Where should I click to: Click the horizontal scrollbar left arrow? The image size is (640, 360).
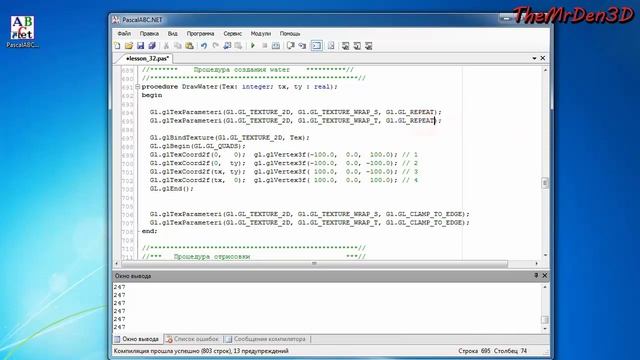tap(117, 264)
